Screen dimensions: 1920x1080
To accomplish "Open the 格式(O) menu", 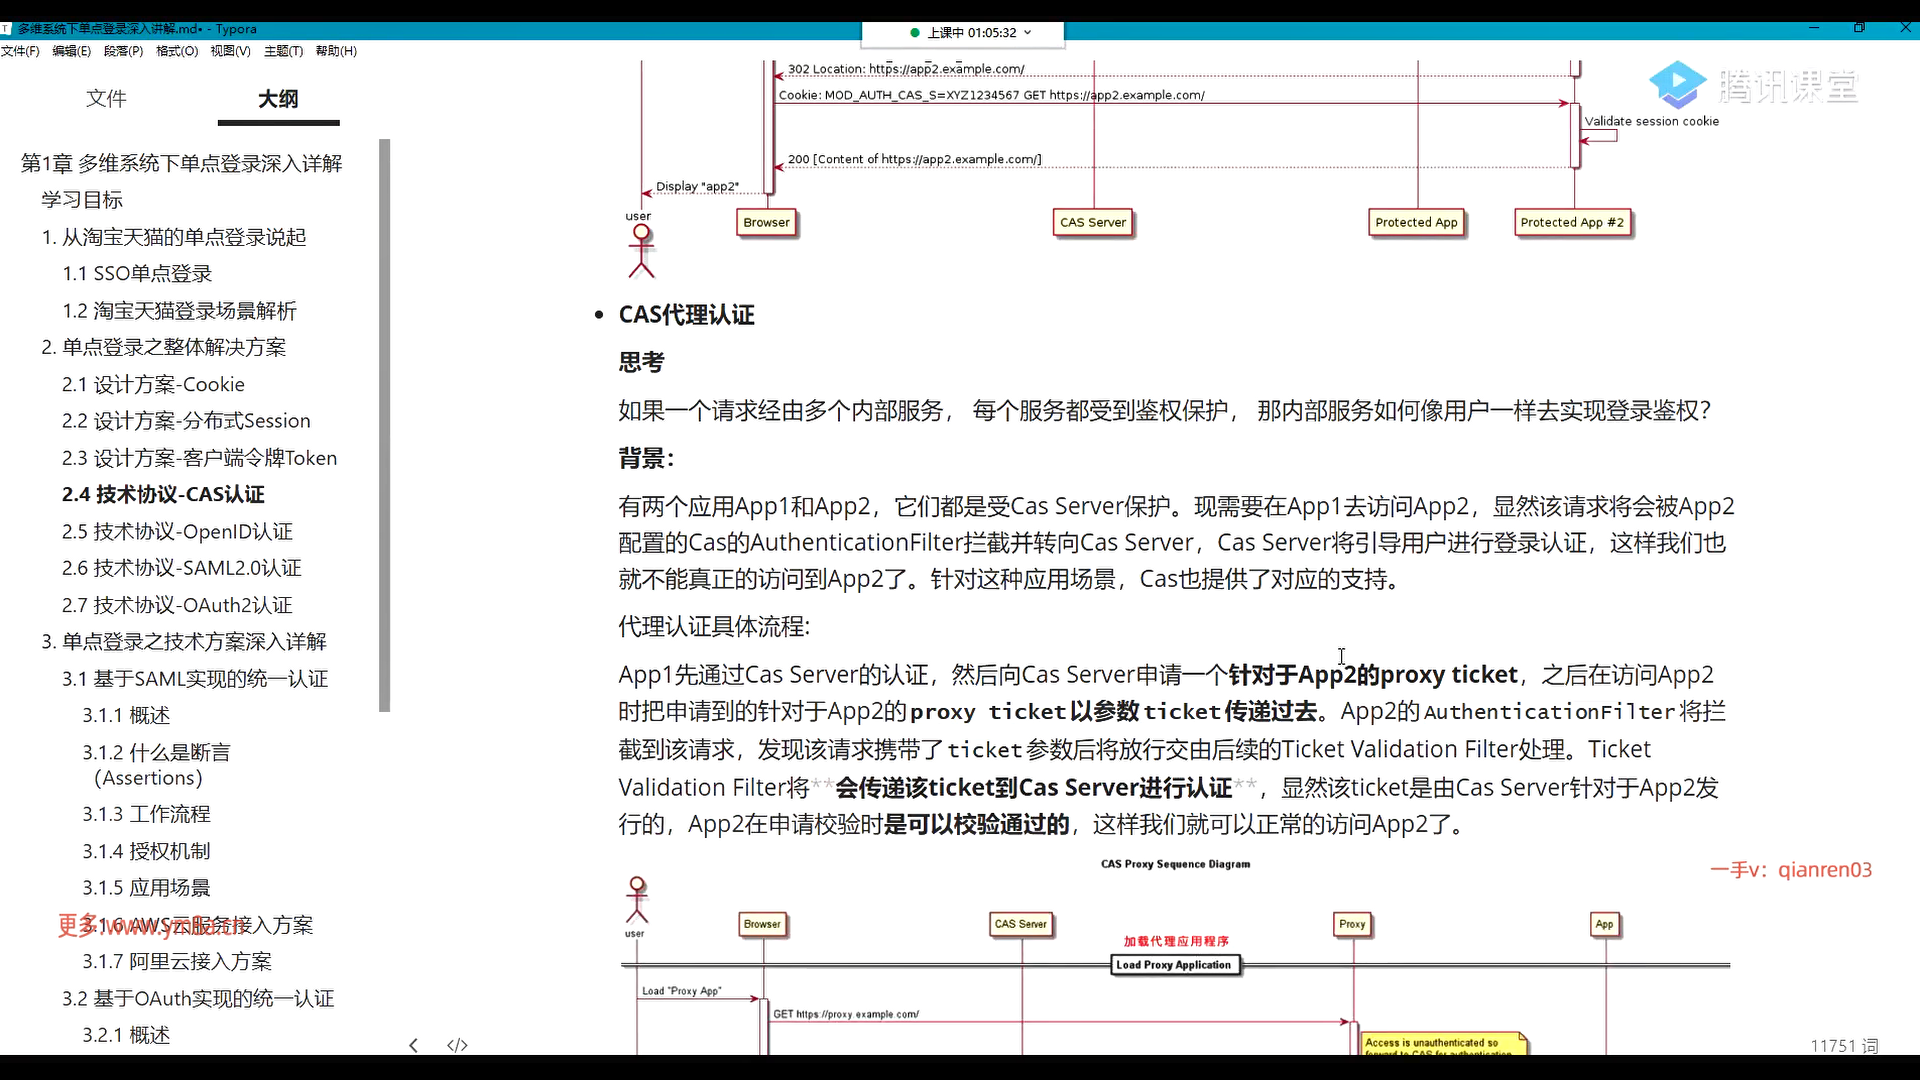I will pyautogui.click(x=177, y=51).
